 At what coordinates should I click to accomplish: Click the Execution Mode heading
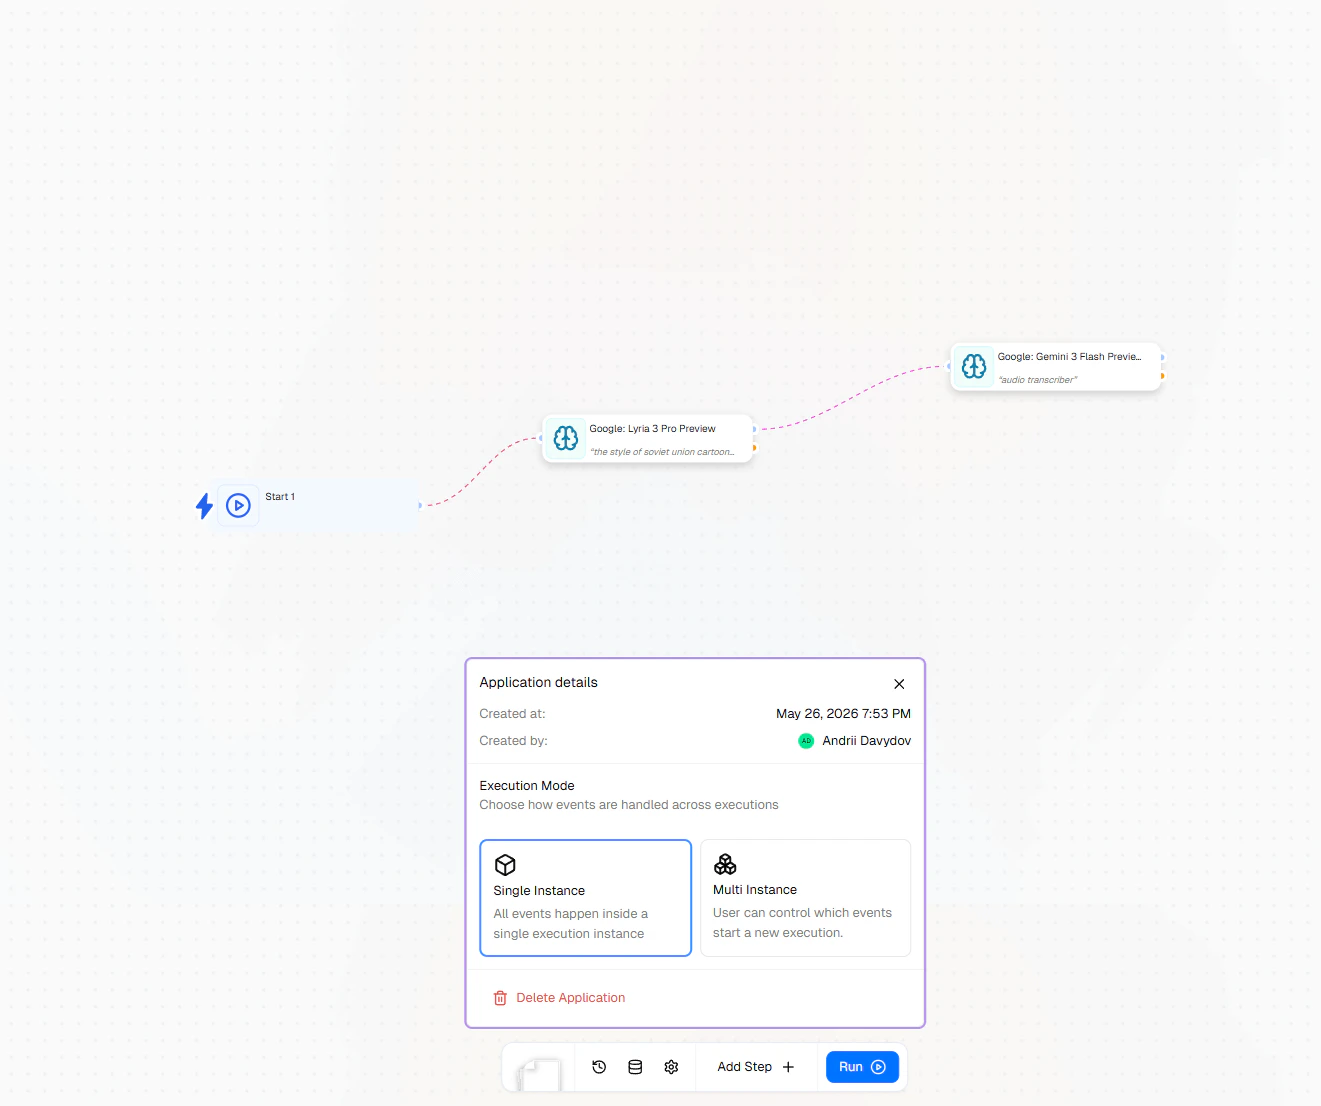click(x=527, y=786)
